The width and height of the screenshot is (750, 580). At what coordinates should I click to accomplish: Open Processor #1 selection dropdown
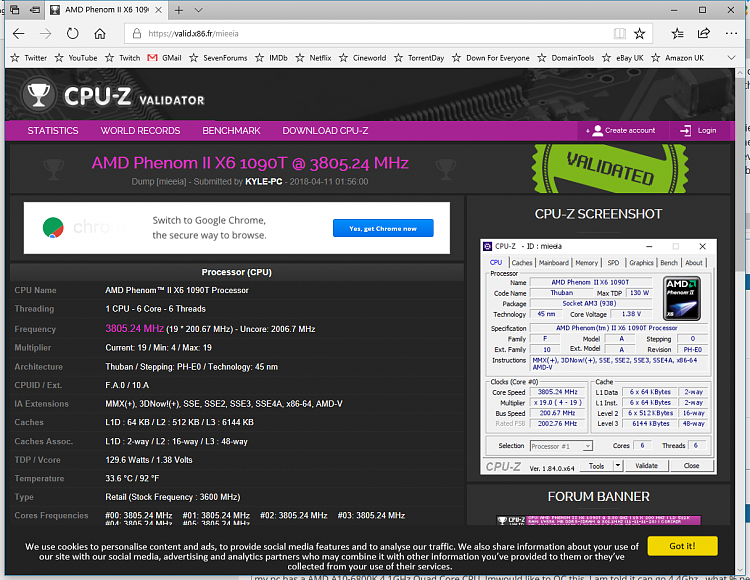pos(561,446)
